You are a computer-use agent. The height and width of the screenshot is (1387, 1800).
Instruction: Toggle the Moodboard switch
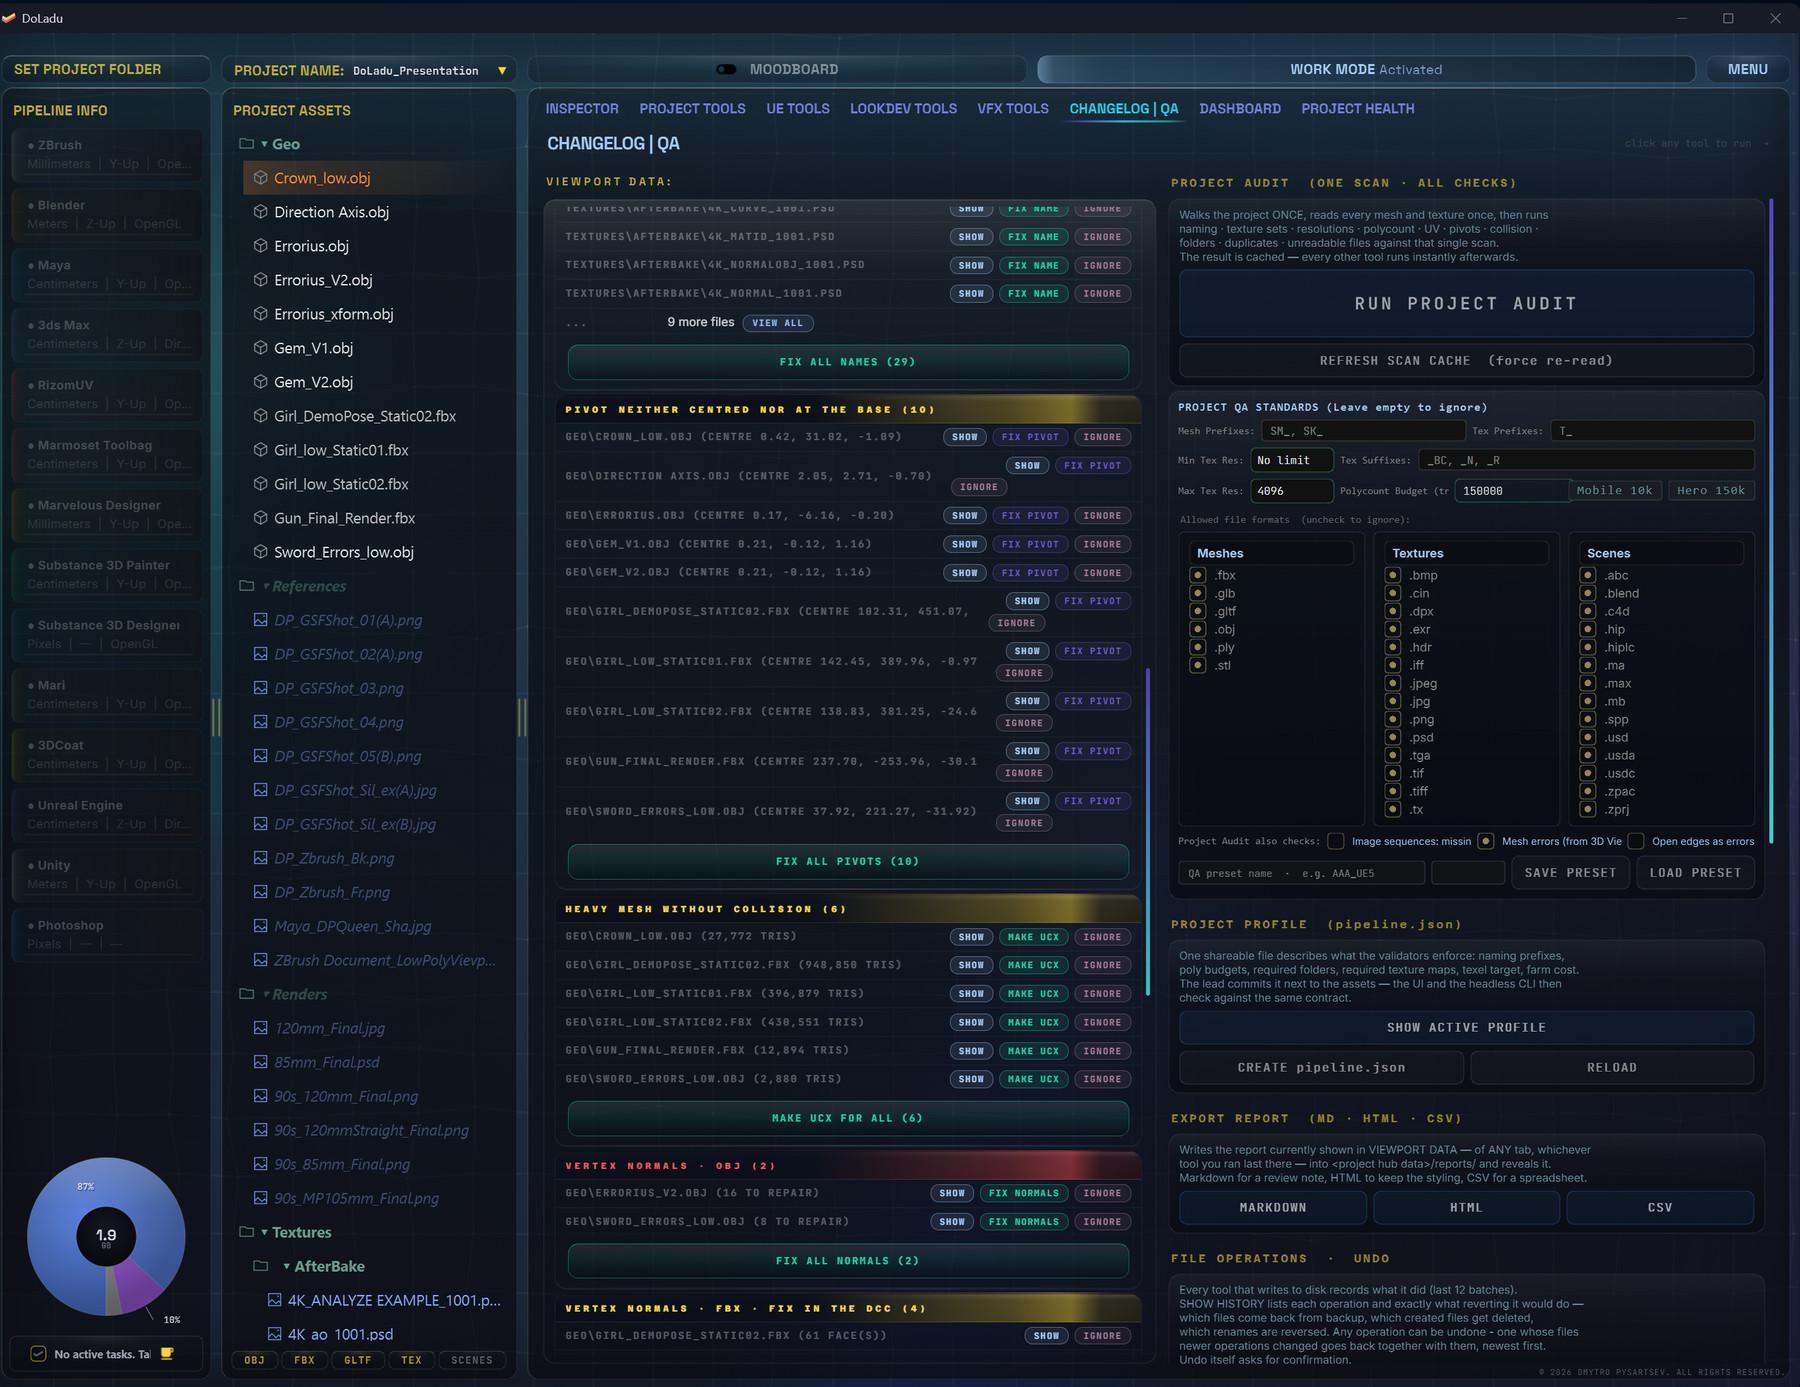click(727, 69)
